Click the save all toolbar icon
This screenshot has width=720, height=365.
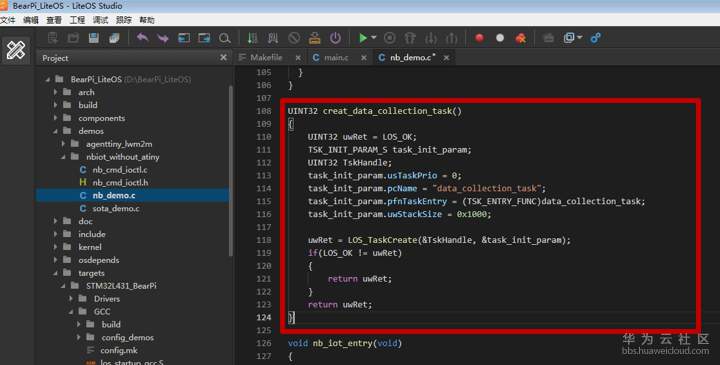[x=114, y=38]
